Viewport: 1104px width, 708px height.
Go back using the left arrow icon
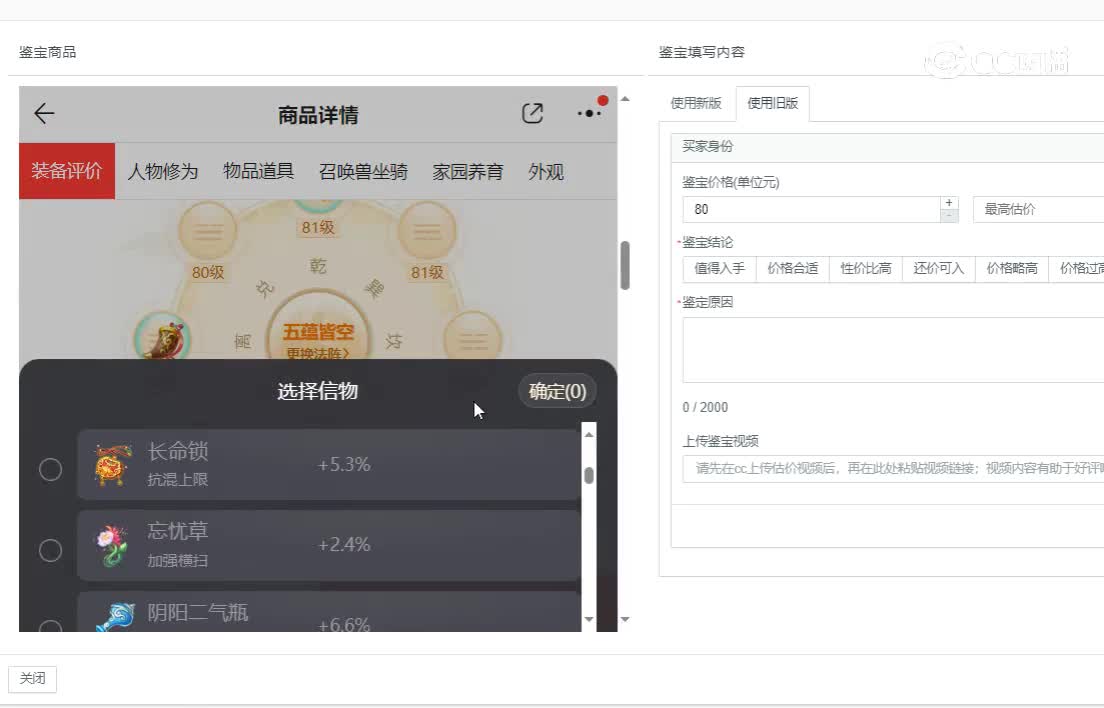click(44, 113)
